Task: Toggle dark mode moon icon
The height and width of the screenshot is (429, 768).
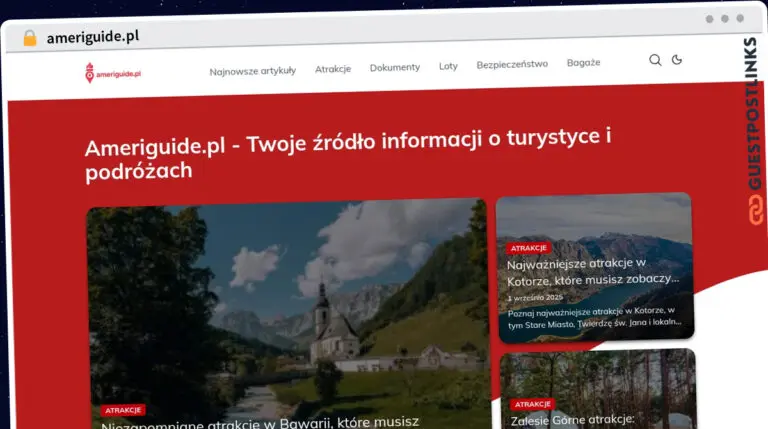Action: tap(677, 60)
